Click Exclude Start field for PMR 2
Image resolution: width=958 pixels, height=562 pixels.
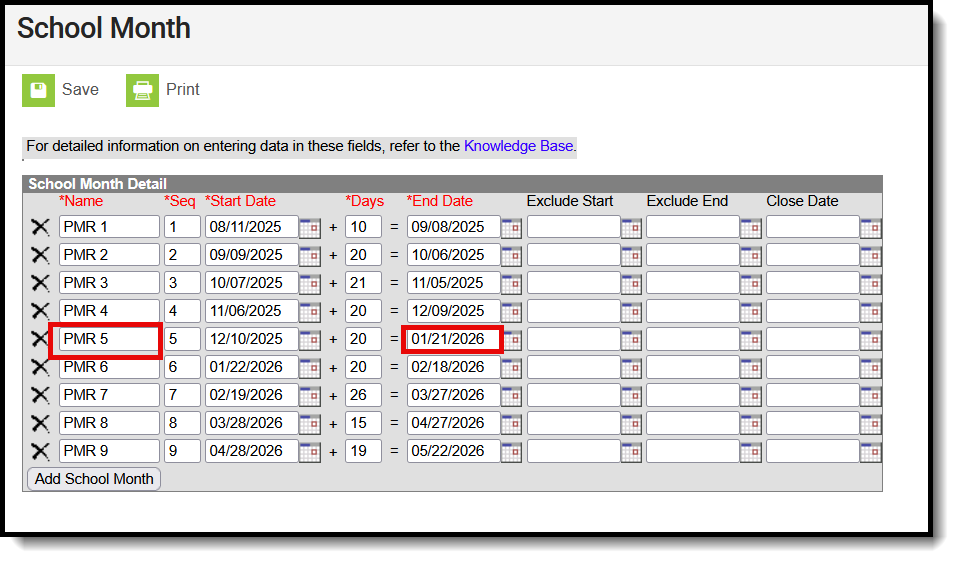click(x=574, y=255)
